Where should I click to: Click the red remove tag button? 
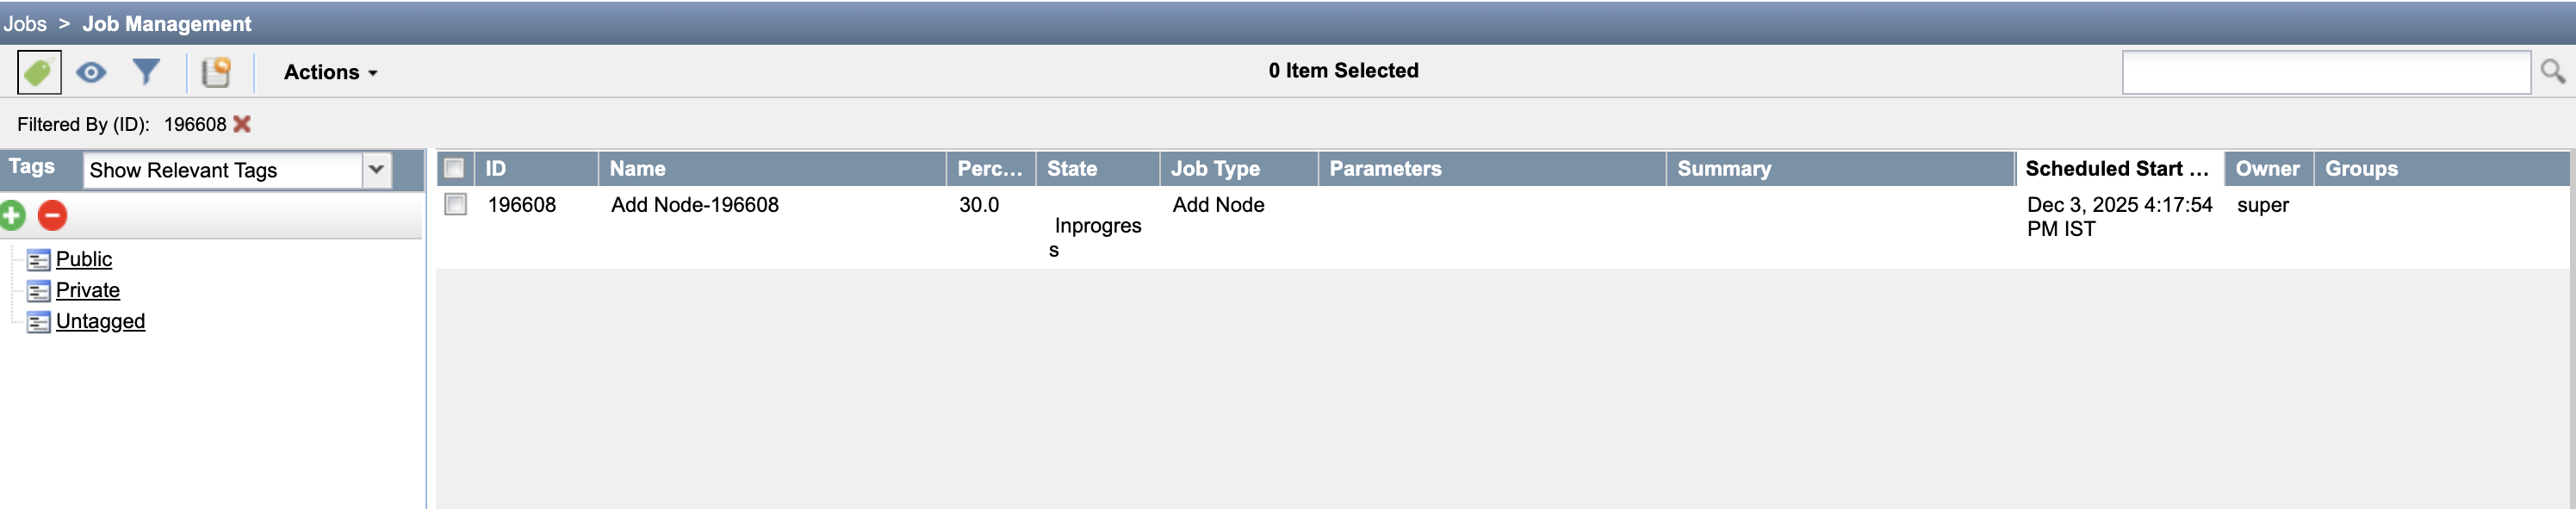pos(52,215)
